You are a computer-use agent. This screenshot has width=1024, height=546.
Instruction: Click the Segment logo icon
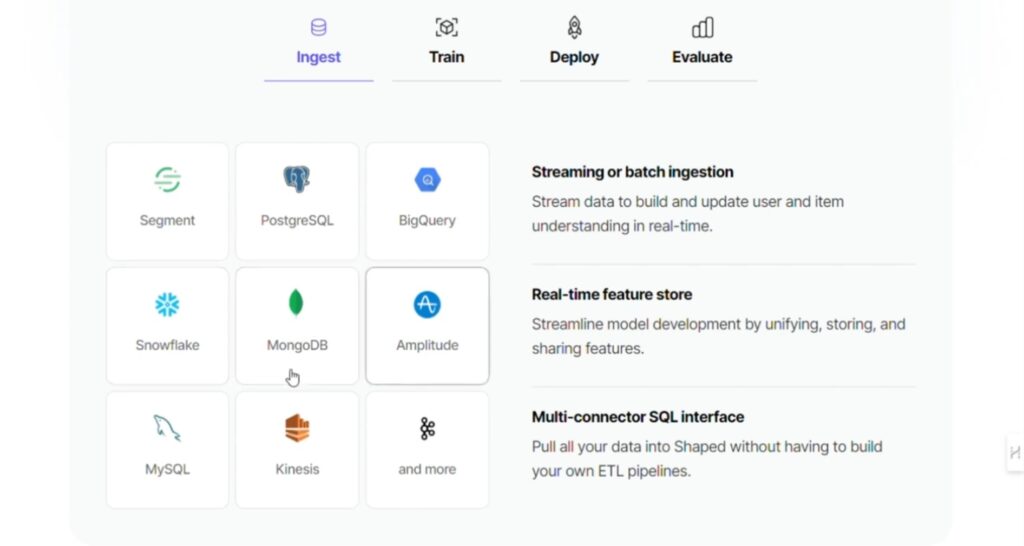point(167,180)
